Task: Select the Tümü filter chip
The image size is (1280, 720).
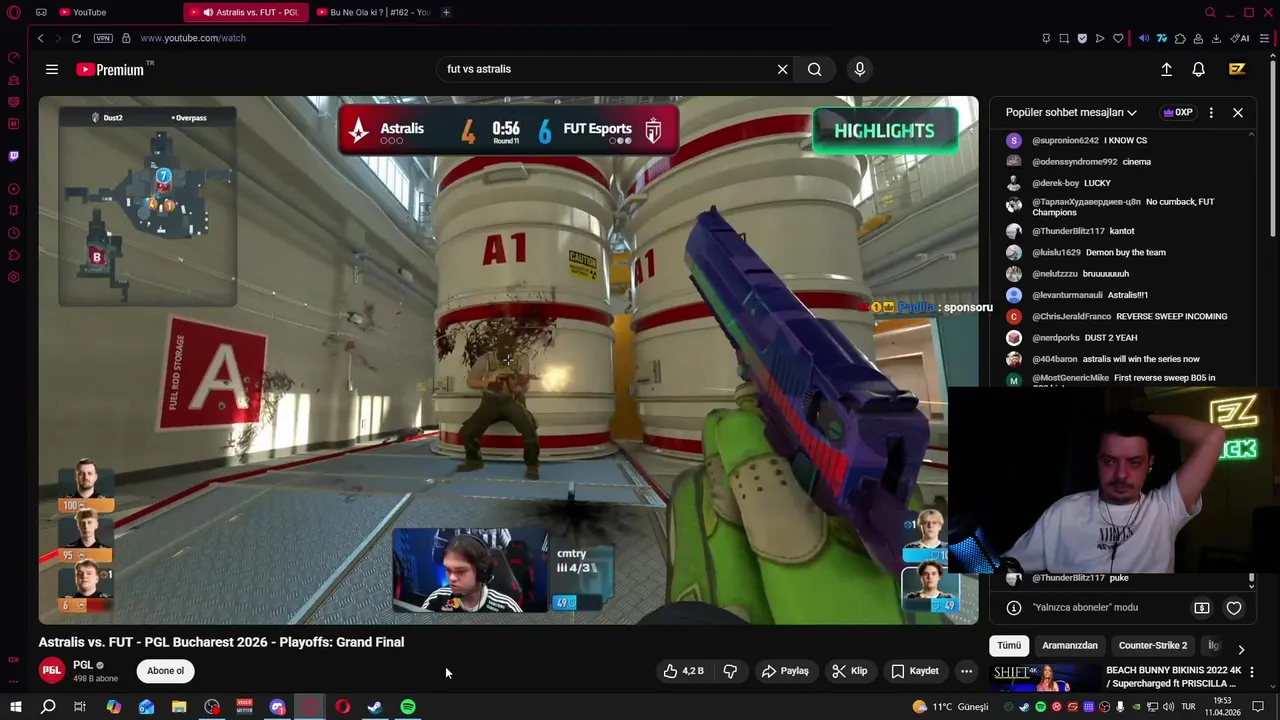Action: click(x=1009, y=646)
